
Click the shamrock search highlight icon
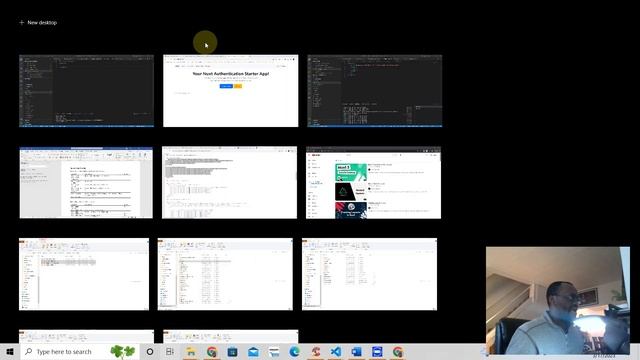(122, 351)
